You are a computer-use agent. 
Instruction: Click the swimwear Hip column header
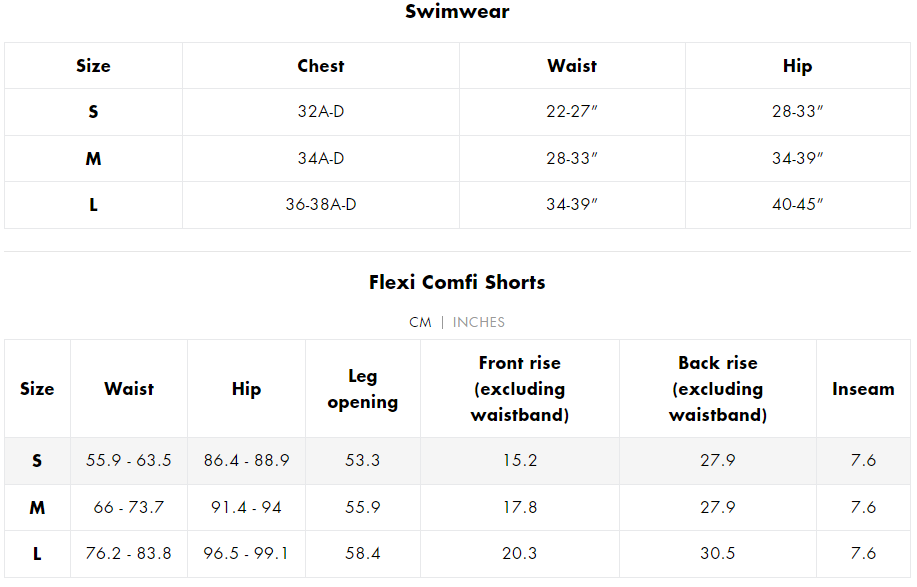pyautogui.click(x=798, y=65)
